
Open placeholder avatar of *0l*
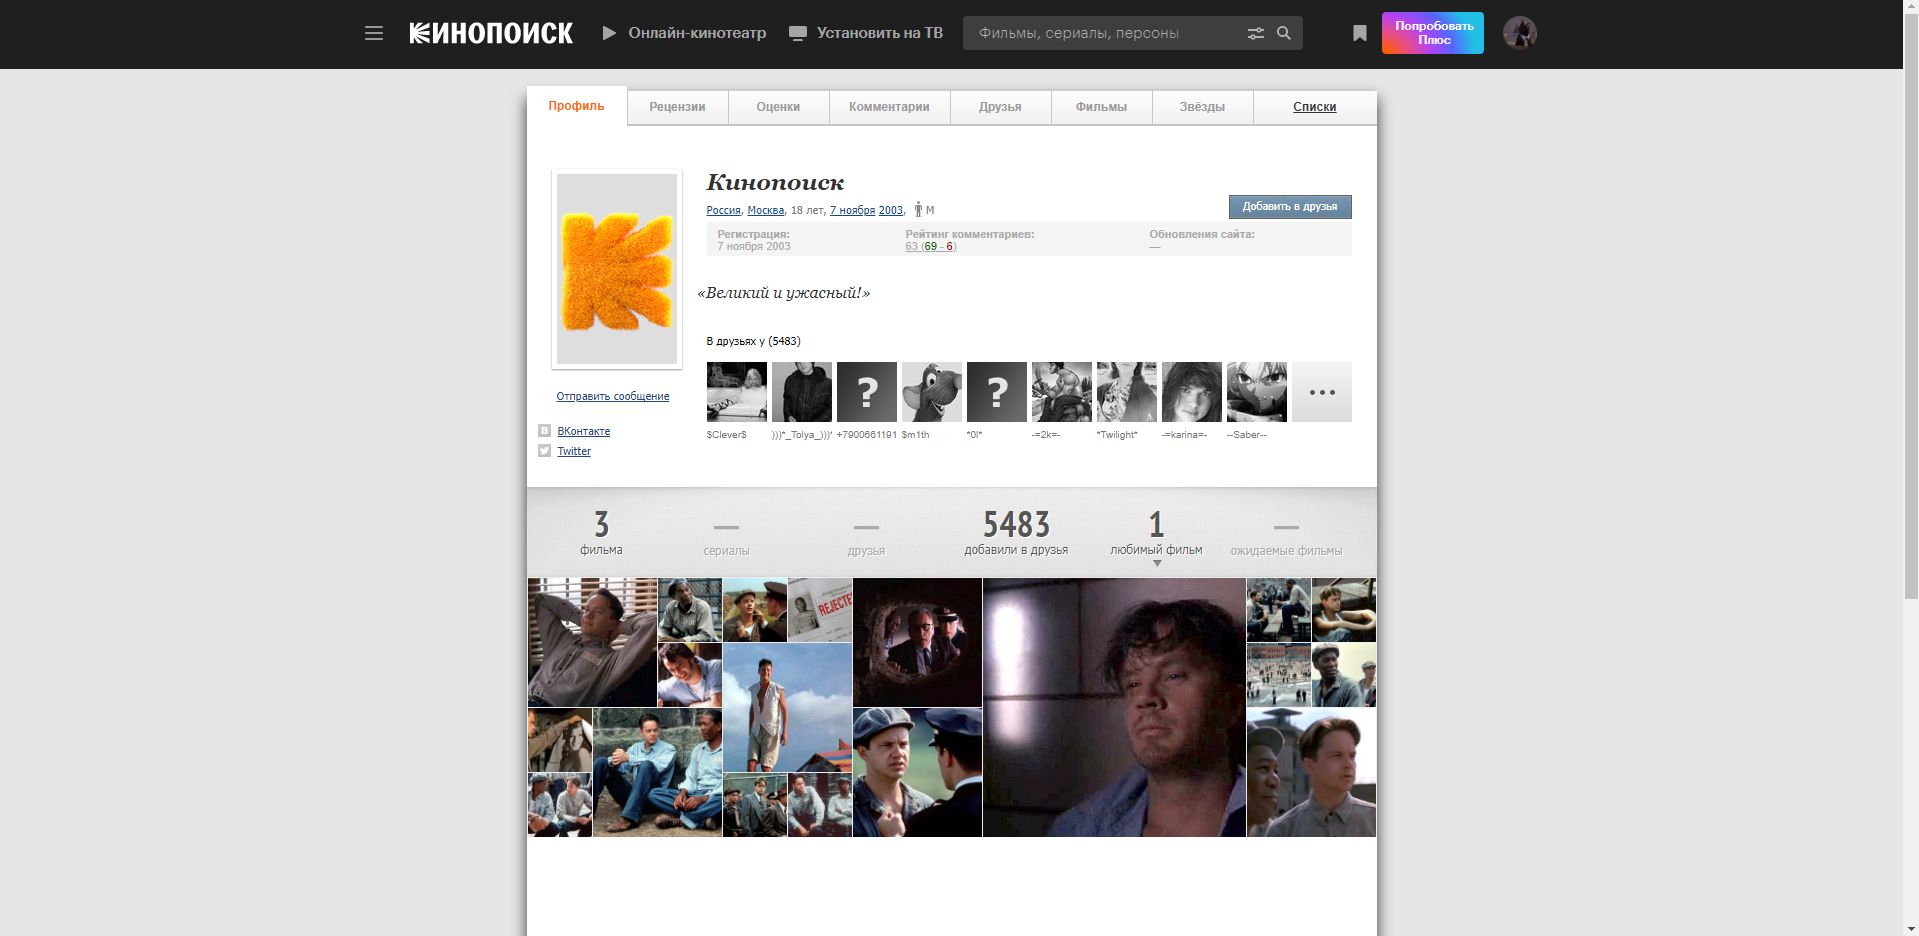(997, 392)
